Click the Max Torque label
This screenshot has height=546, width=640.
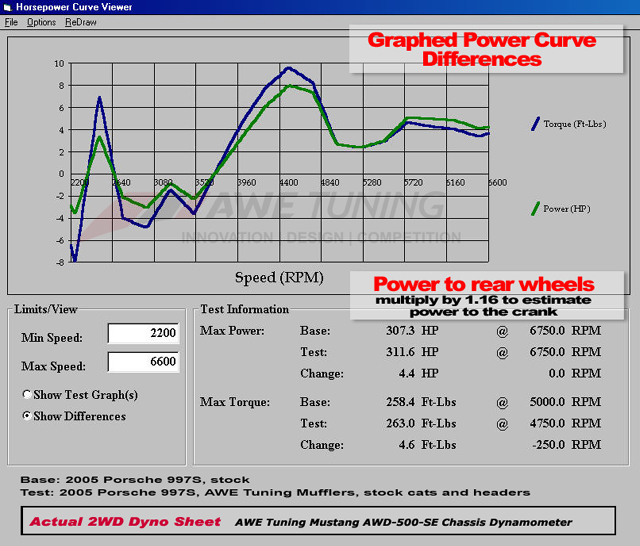tap(235, 402)
